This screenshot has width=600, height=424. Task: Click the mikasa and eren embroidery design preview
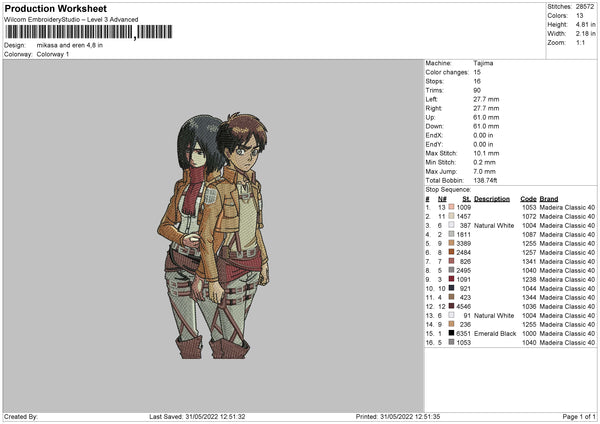pyautogui.click(x=213, y=235)
